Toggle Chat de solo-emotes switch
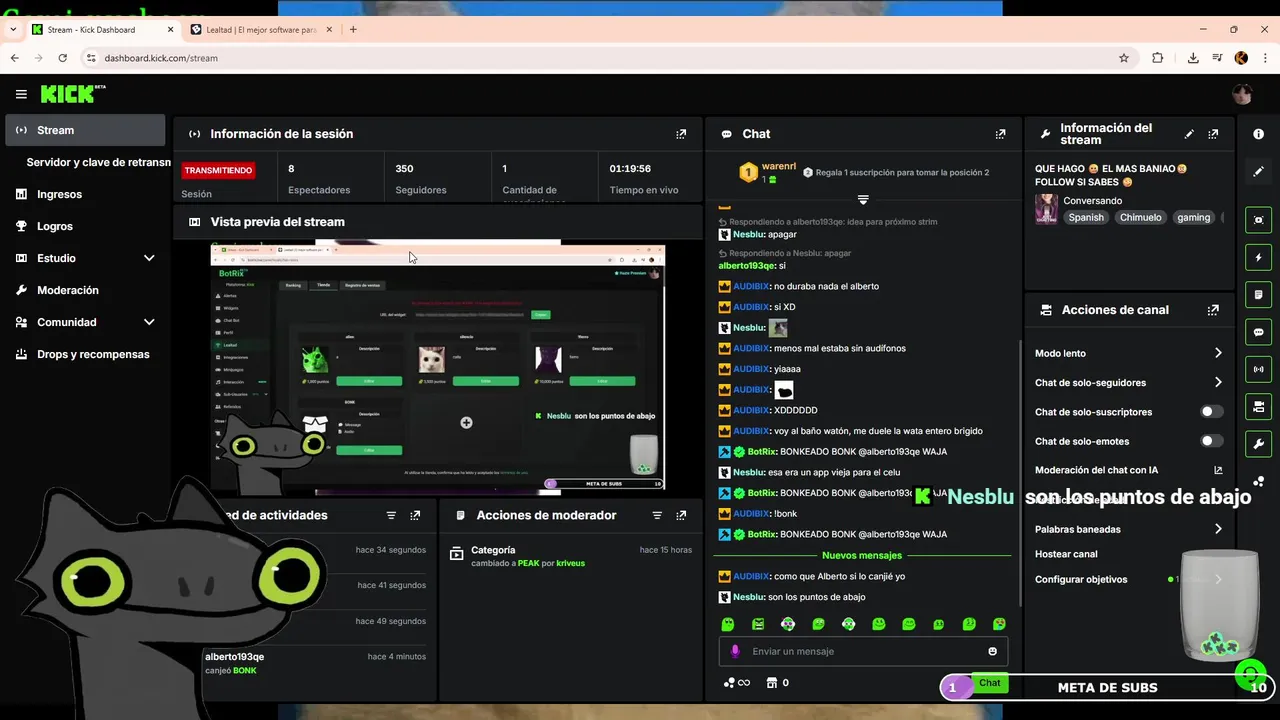Image resolution: width=1280 pixels, height=720 pixels. tap(1211, 441)
